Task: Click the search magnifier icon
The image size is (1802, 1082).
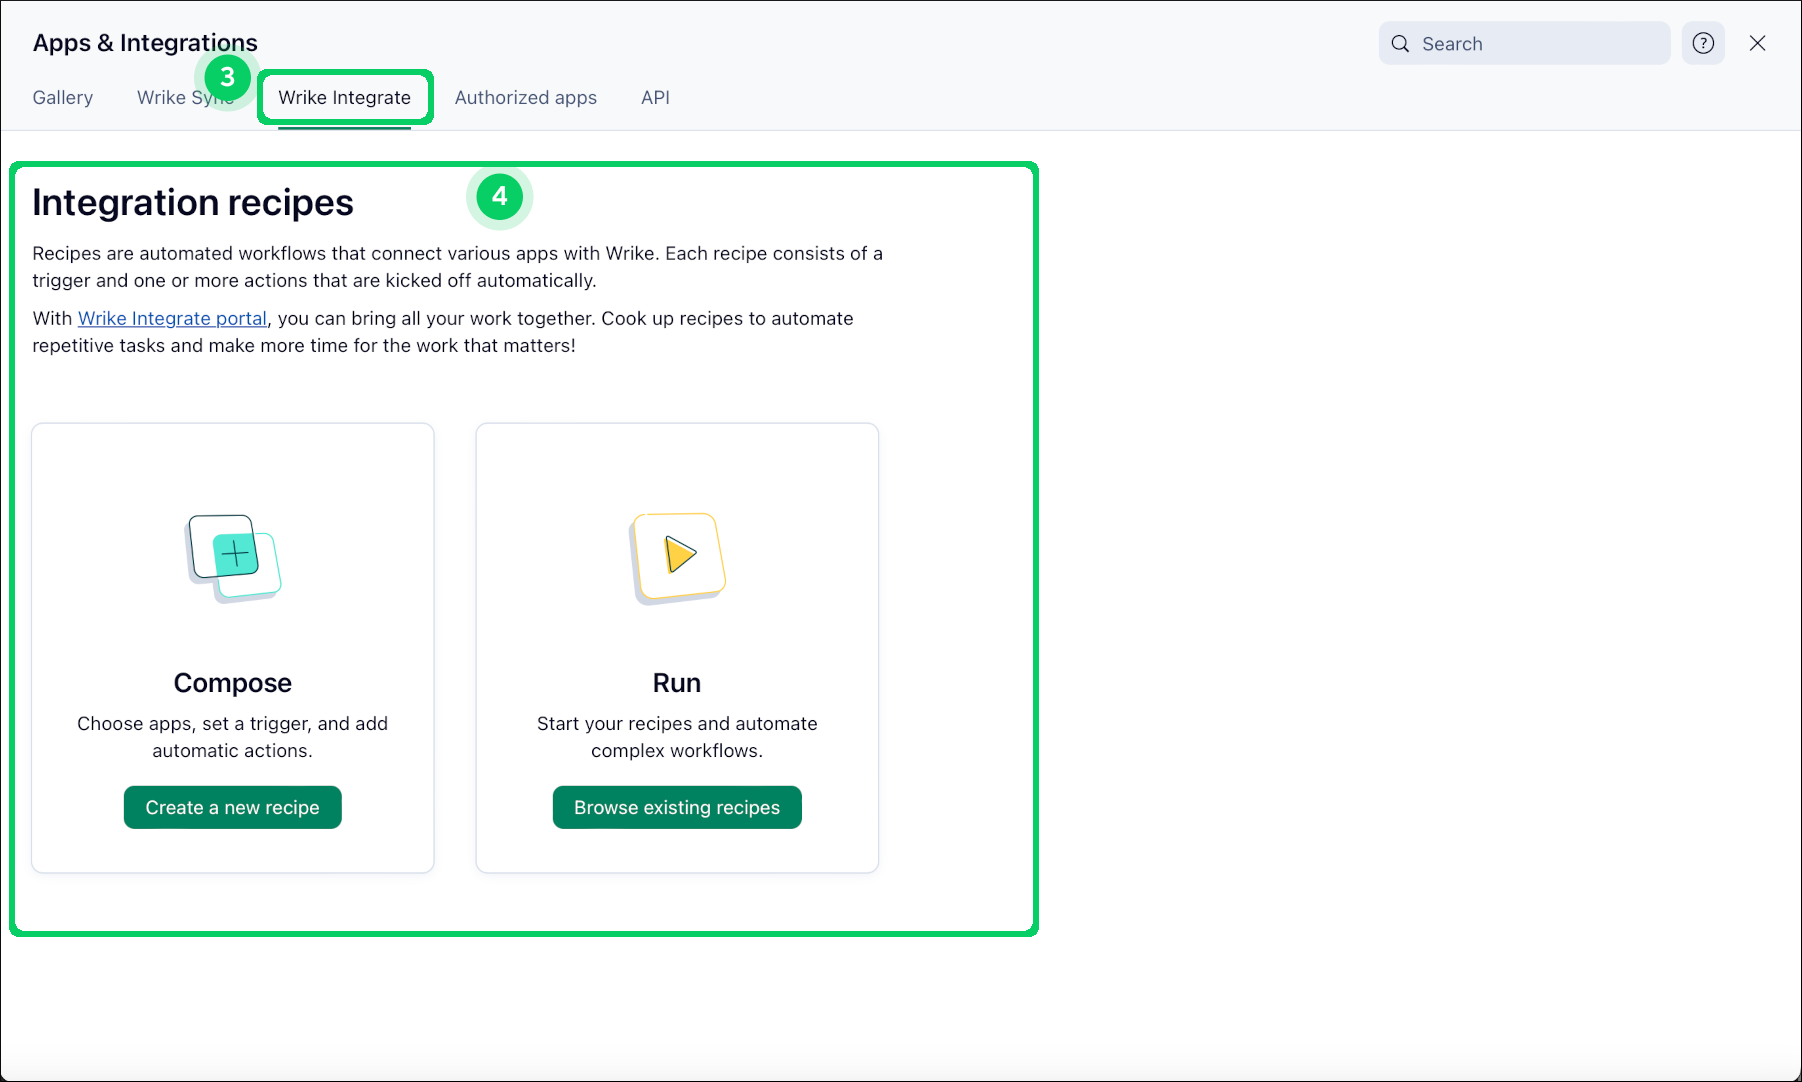Action: [x=1400, y=43]
